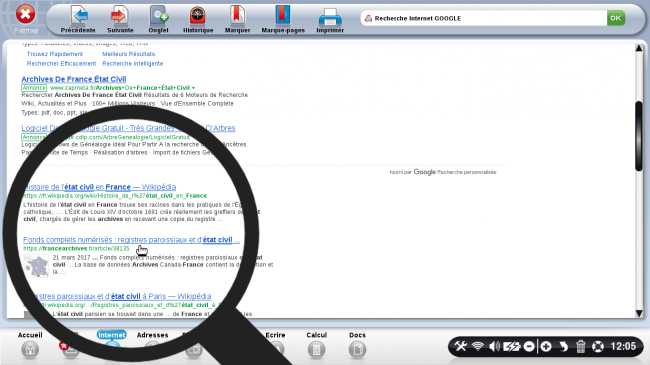Open Fonds complets numérisés registres paroissiaux link
This screenshot has height=365, width=650.
[x=131, y=239]
